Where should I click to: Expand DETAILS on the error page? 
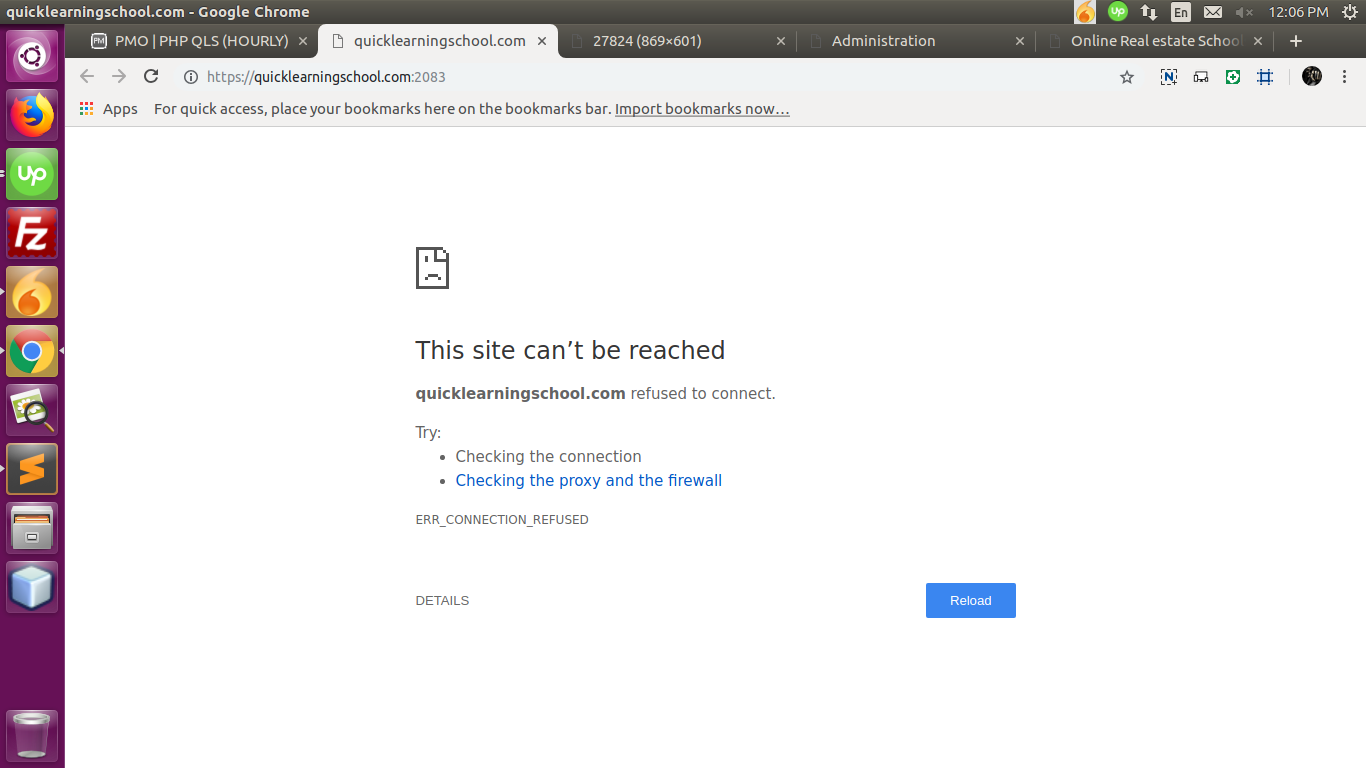[442, 601]
